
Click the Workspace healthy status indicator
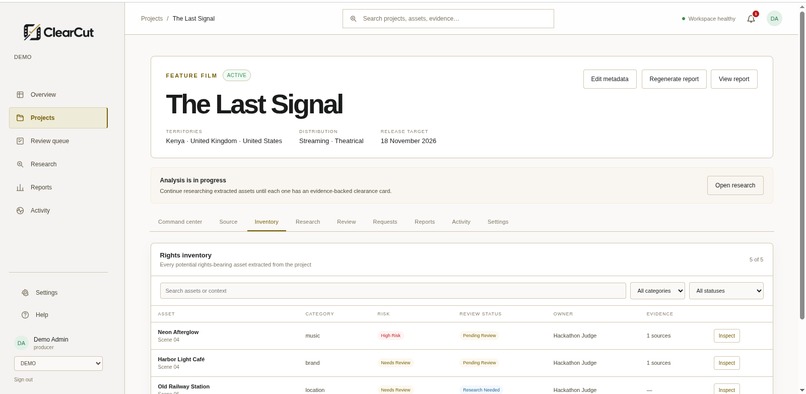[x=708, y=19]
